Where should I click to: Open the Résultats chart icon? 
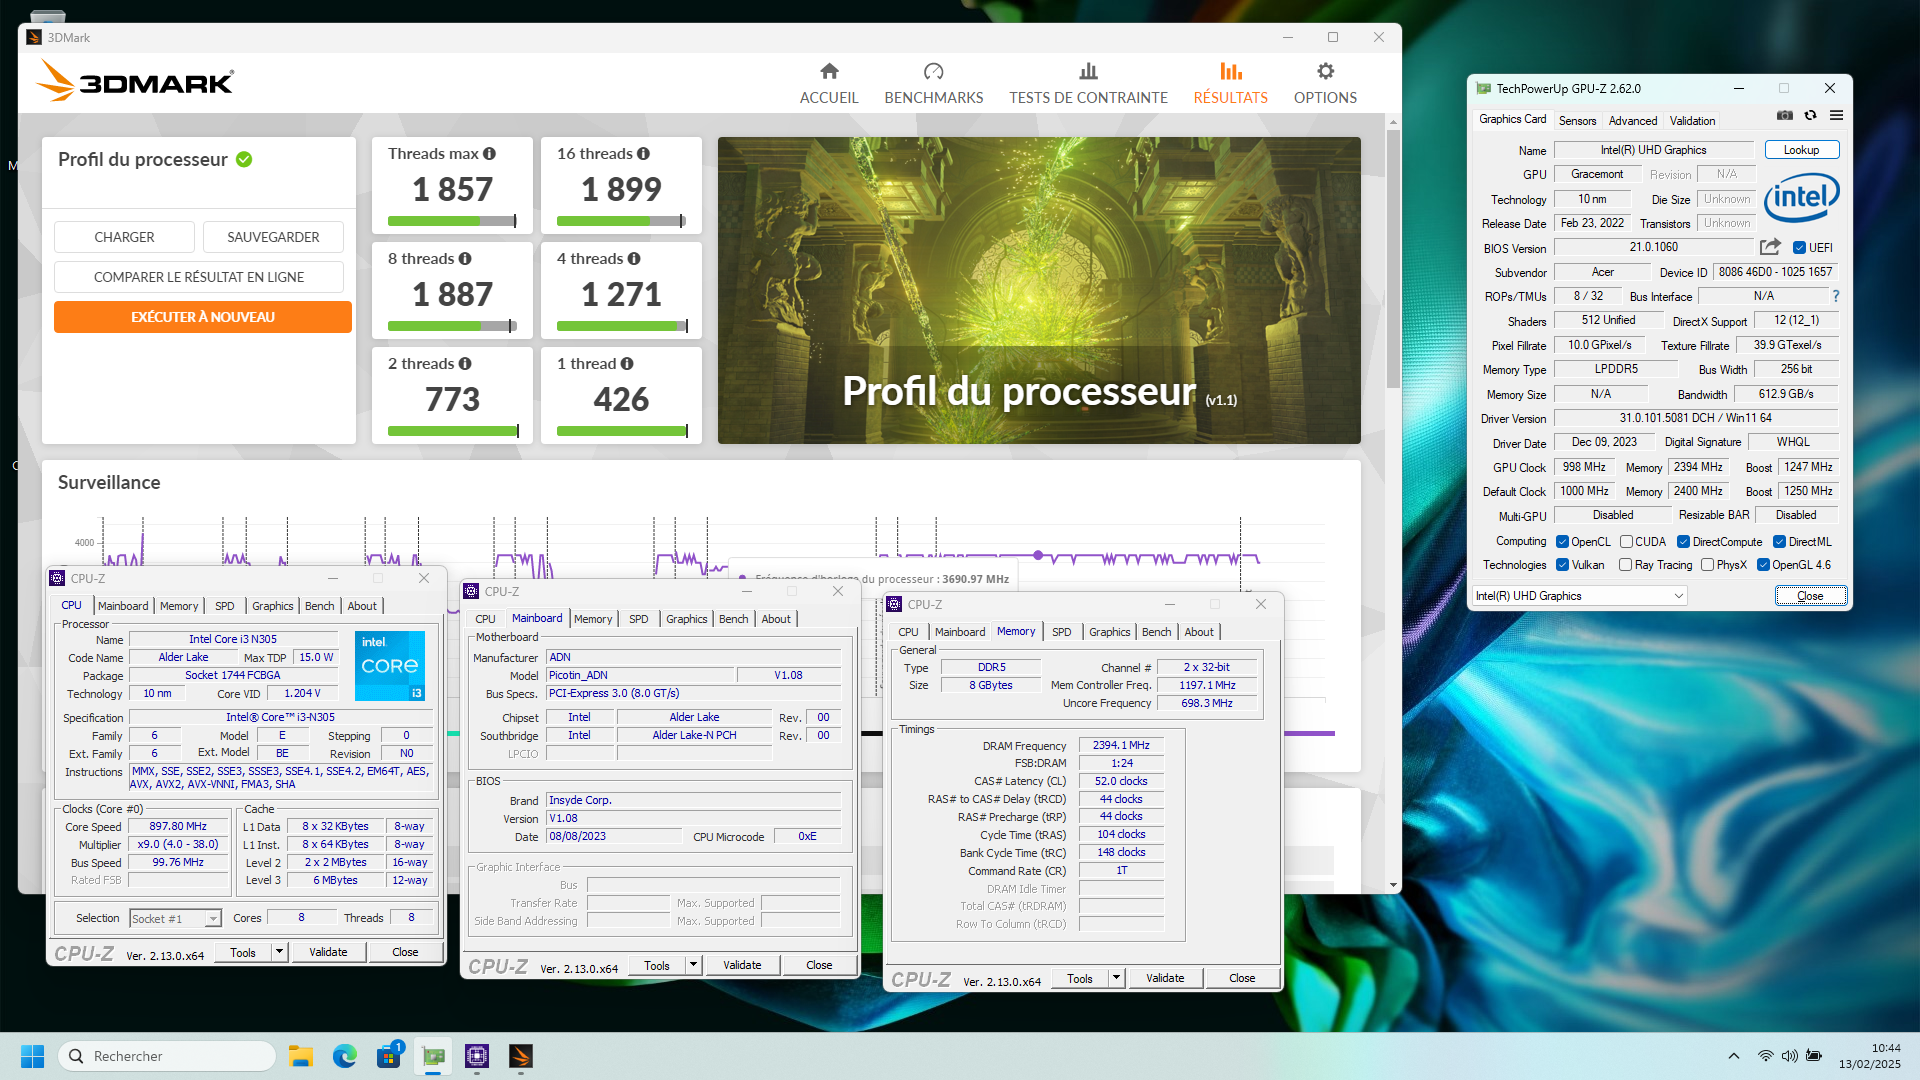coord(1231,71)
